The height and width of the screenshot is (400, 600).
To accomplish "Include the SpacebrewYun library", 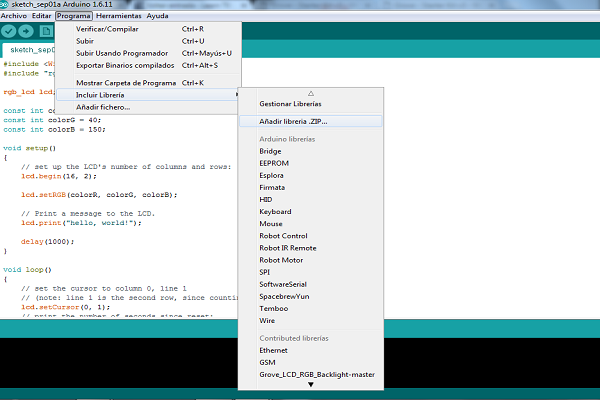I will click(311, 296).
